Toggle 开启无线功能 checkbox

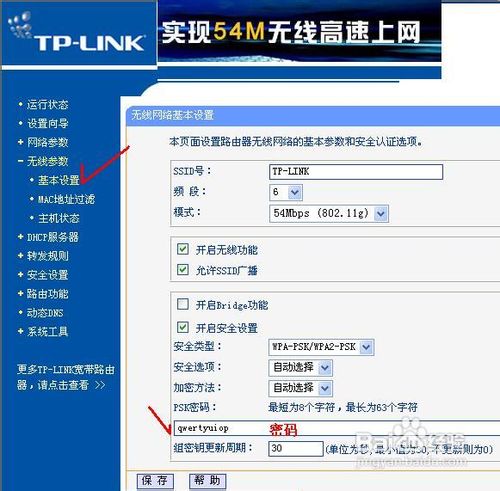[183, 249]
